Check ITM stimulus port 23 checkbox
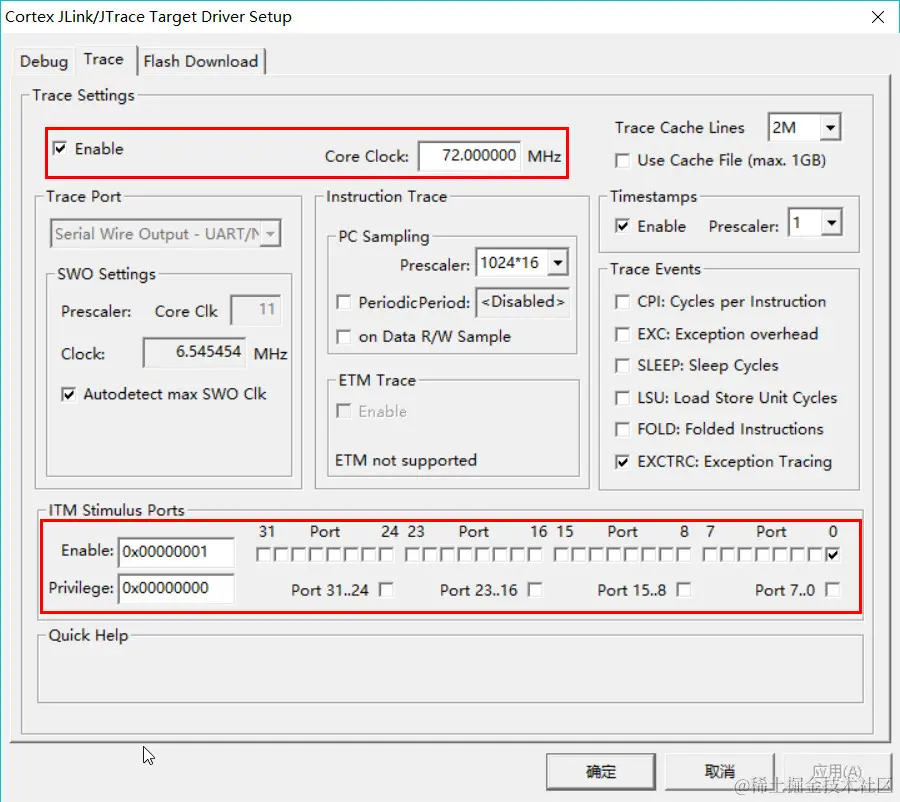 click(412, 555)
